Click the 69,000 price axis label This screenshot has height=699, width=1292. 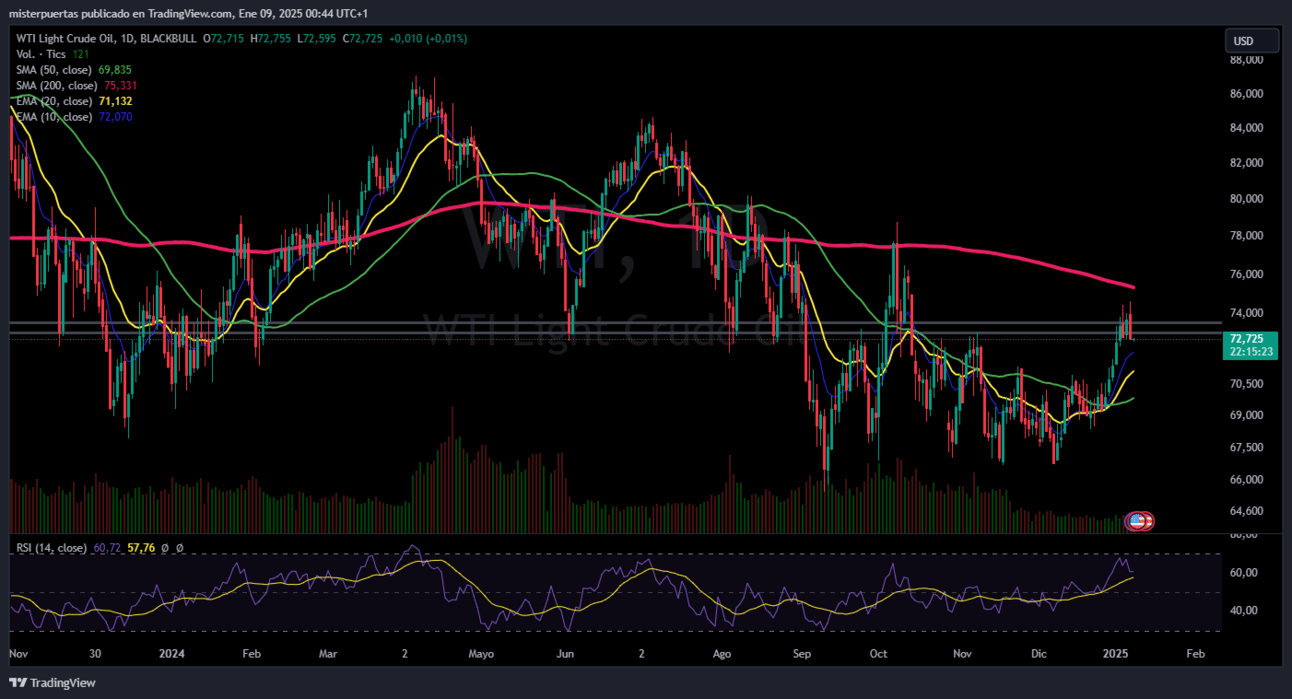[x=1247, y=415]
